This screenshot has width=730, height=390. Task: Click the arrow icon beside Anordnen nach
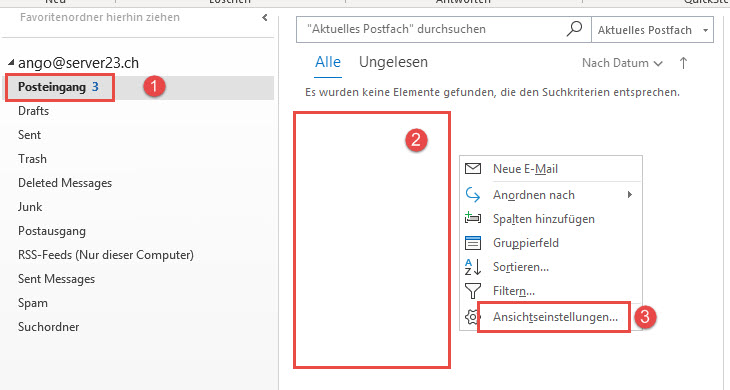[x=473, y=195]
